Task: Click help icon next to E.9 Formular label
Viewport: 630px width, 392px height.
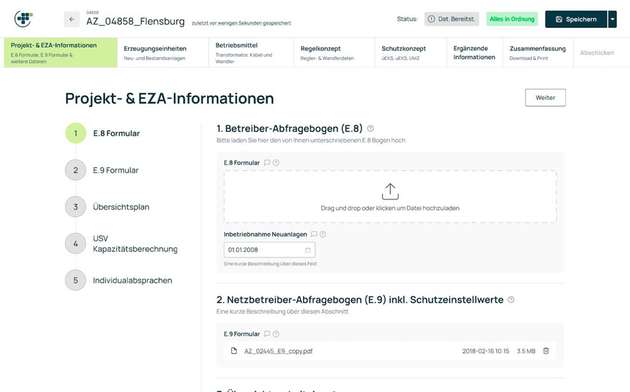Action: tap(276, 334)
